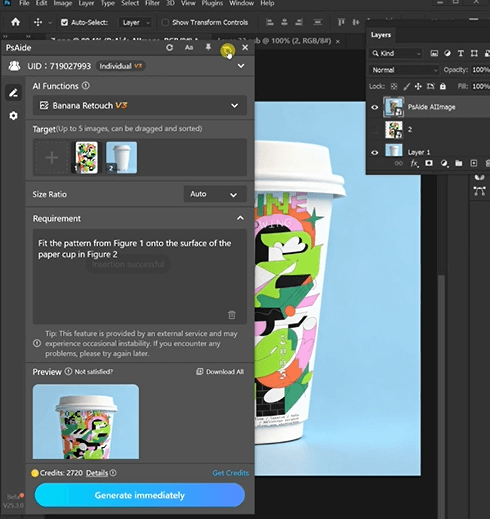Hide Layer 1 visibility eye
This screenshot has height=519, width=490.
pyautogui.click(x=375, y=153)
